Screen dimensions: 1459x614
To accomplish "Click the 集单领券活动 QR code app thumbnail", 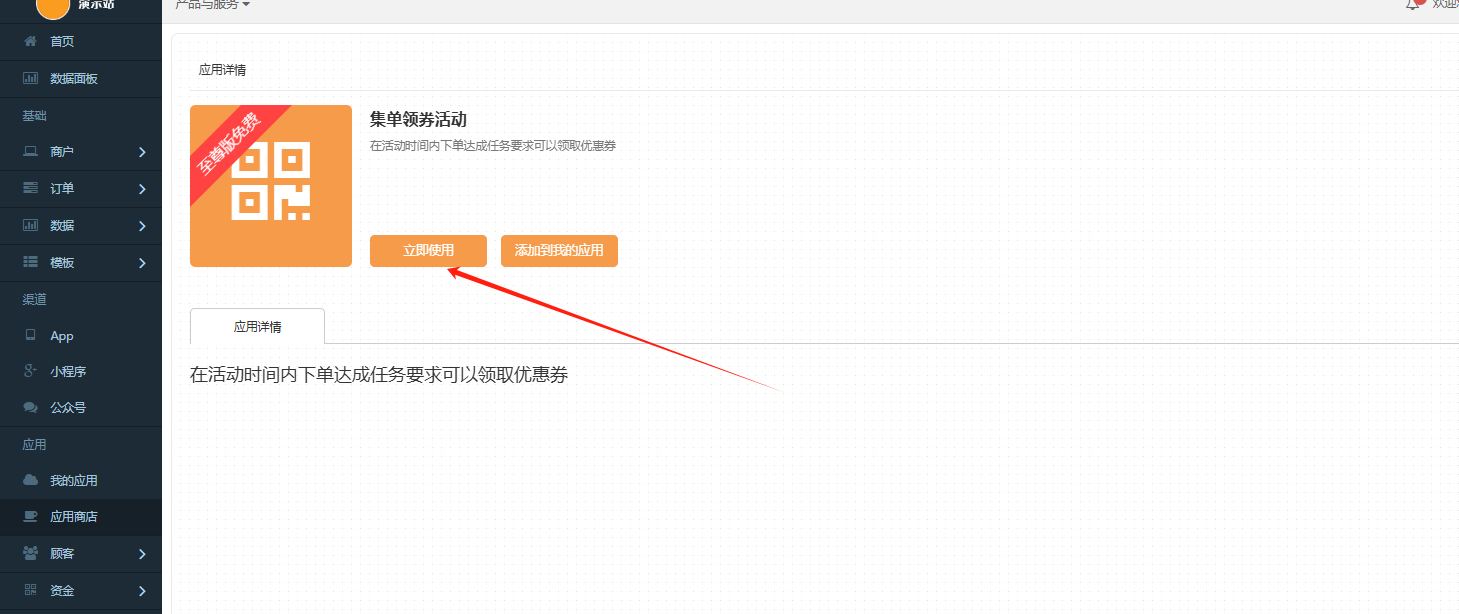I will click(x=271, y=186).
